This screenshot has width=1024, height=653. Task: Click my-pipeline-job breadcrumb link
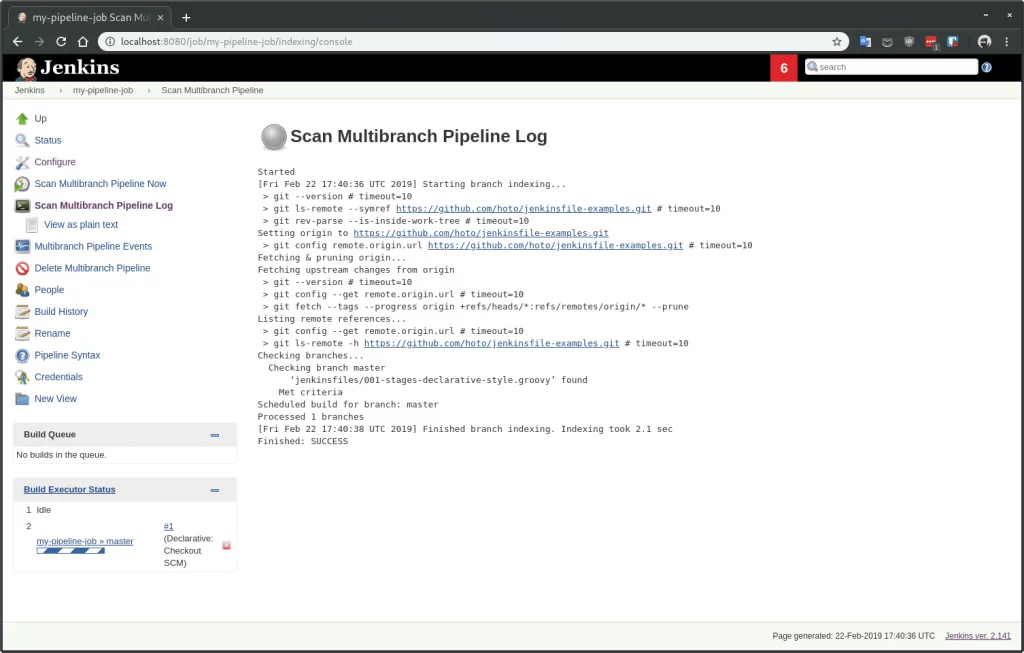[x=103, y=91]
